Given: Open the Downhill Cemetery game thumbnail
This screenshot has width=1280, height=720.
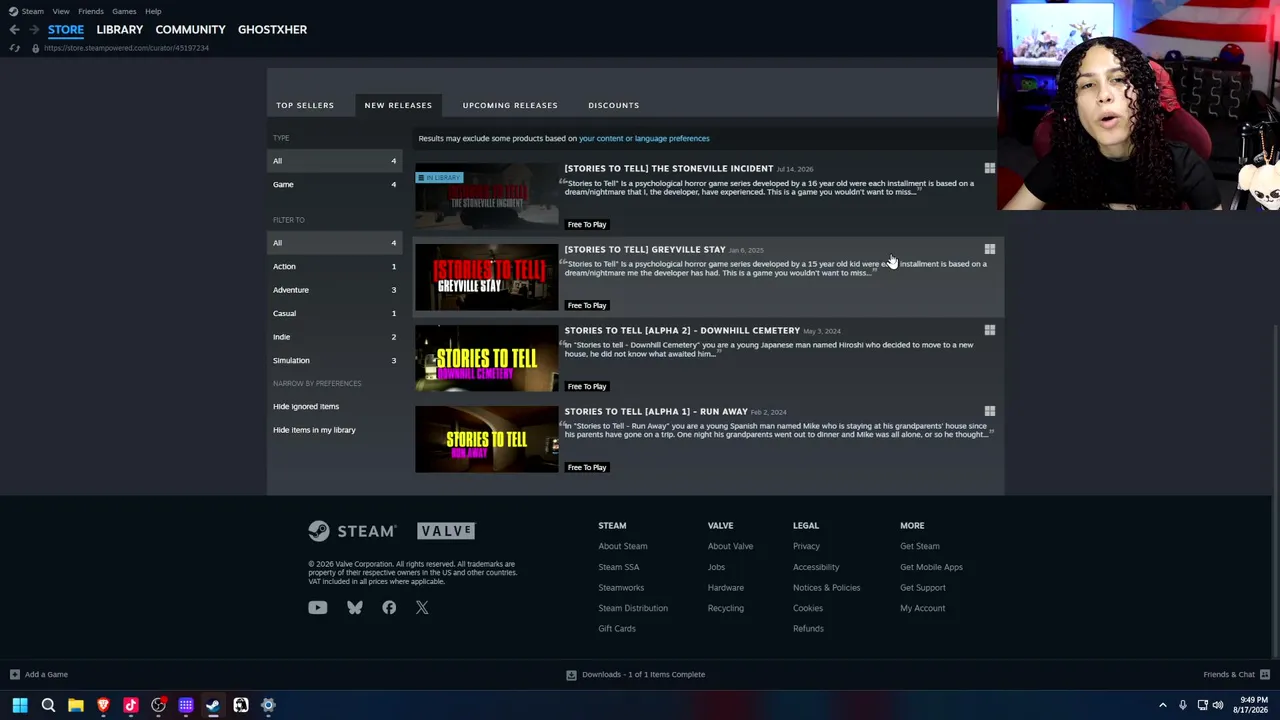Looking at the screenshot, I should 487,358.
